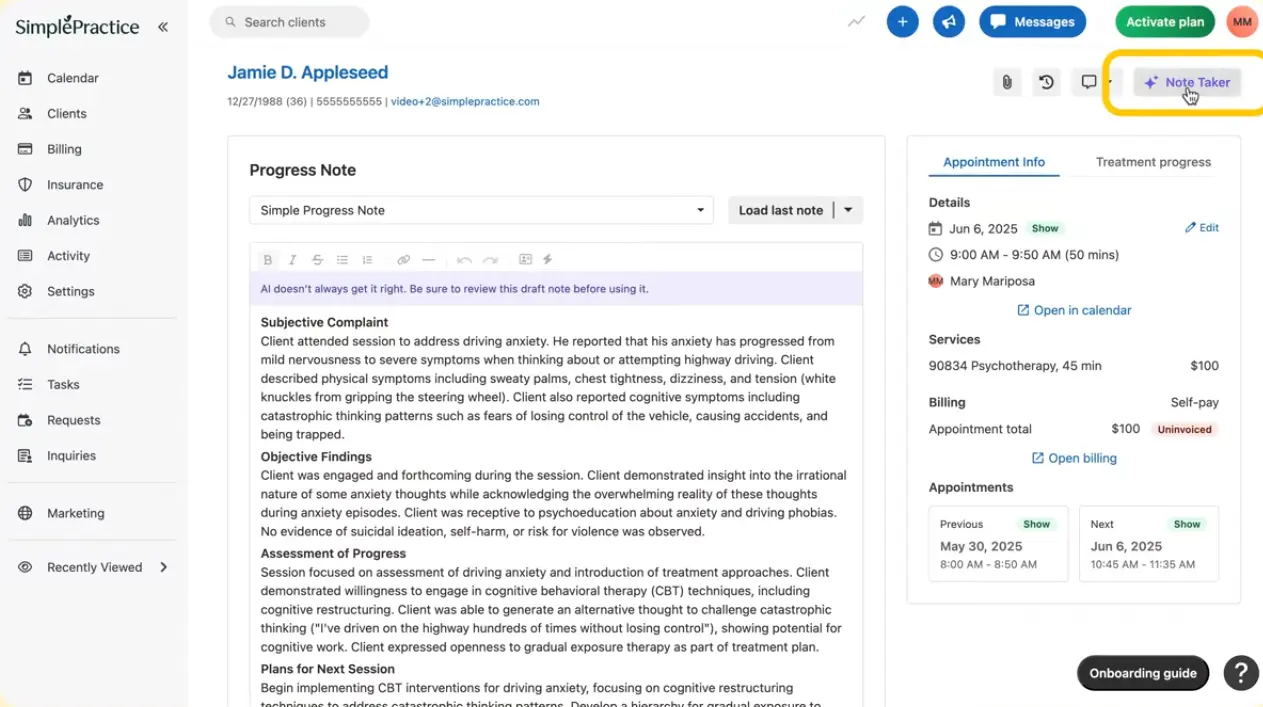1263x707 pixels.
Task: Open the Previous appointment May 30, 2025 card
Action: pyautogui.click(x=998, y=544)
